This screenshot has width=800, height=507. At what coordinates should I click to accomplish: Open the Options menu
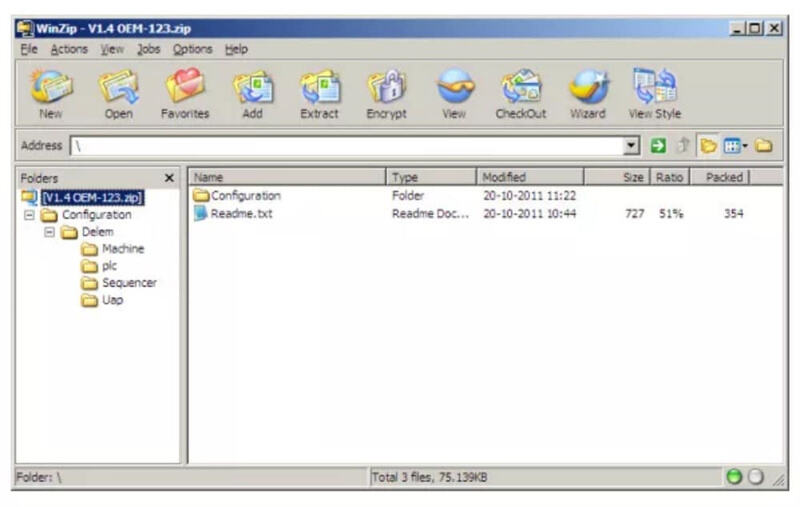(192, 49)
